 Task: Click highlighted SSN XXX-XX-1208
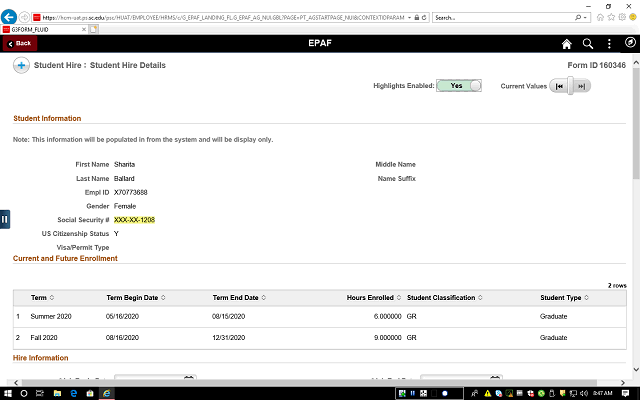[134, 220]
